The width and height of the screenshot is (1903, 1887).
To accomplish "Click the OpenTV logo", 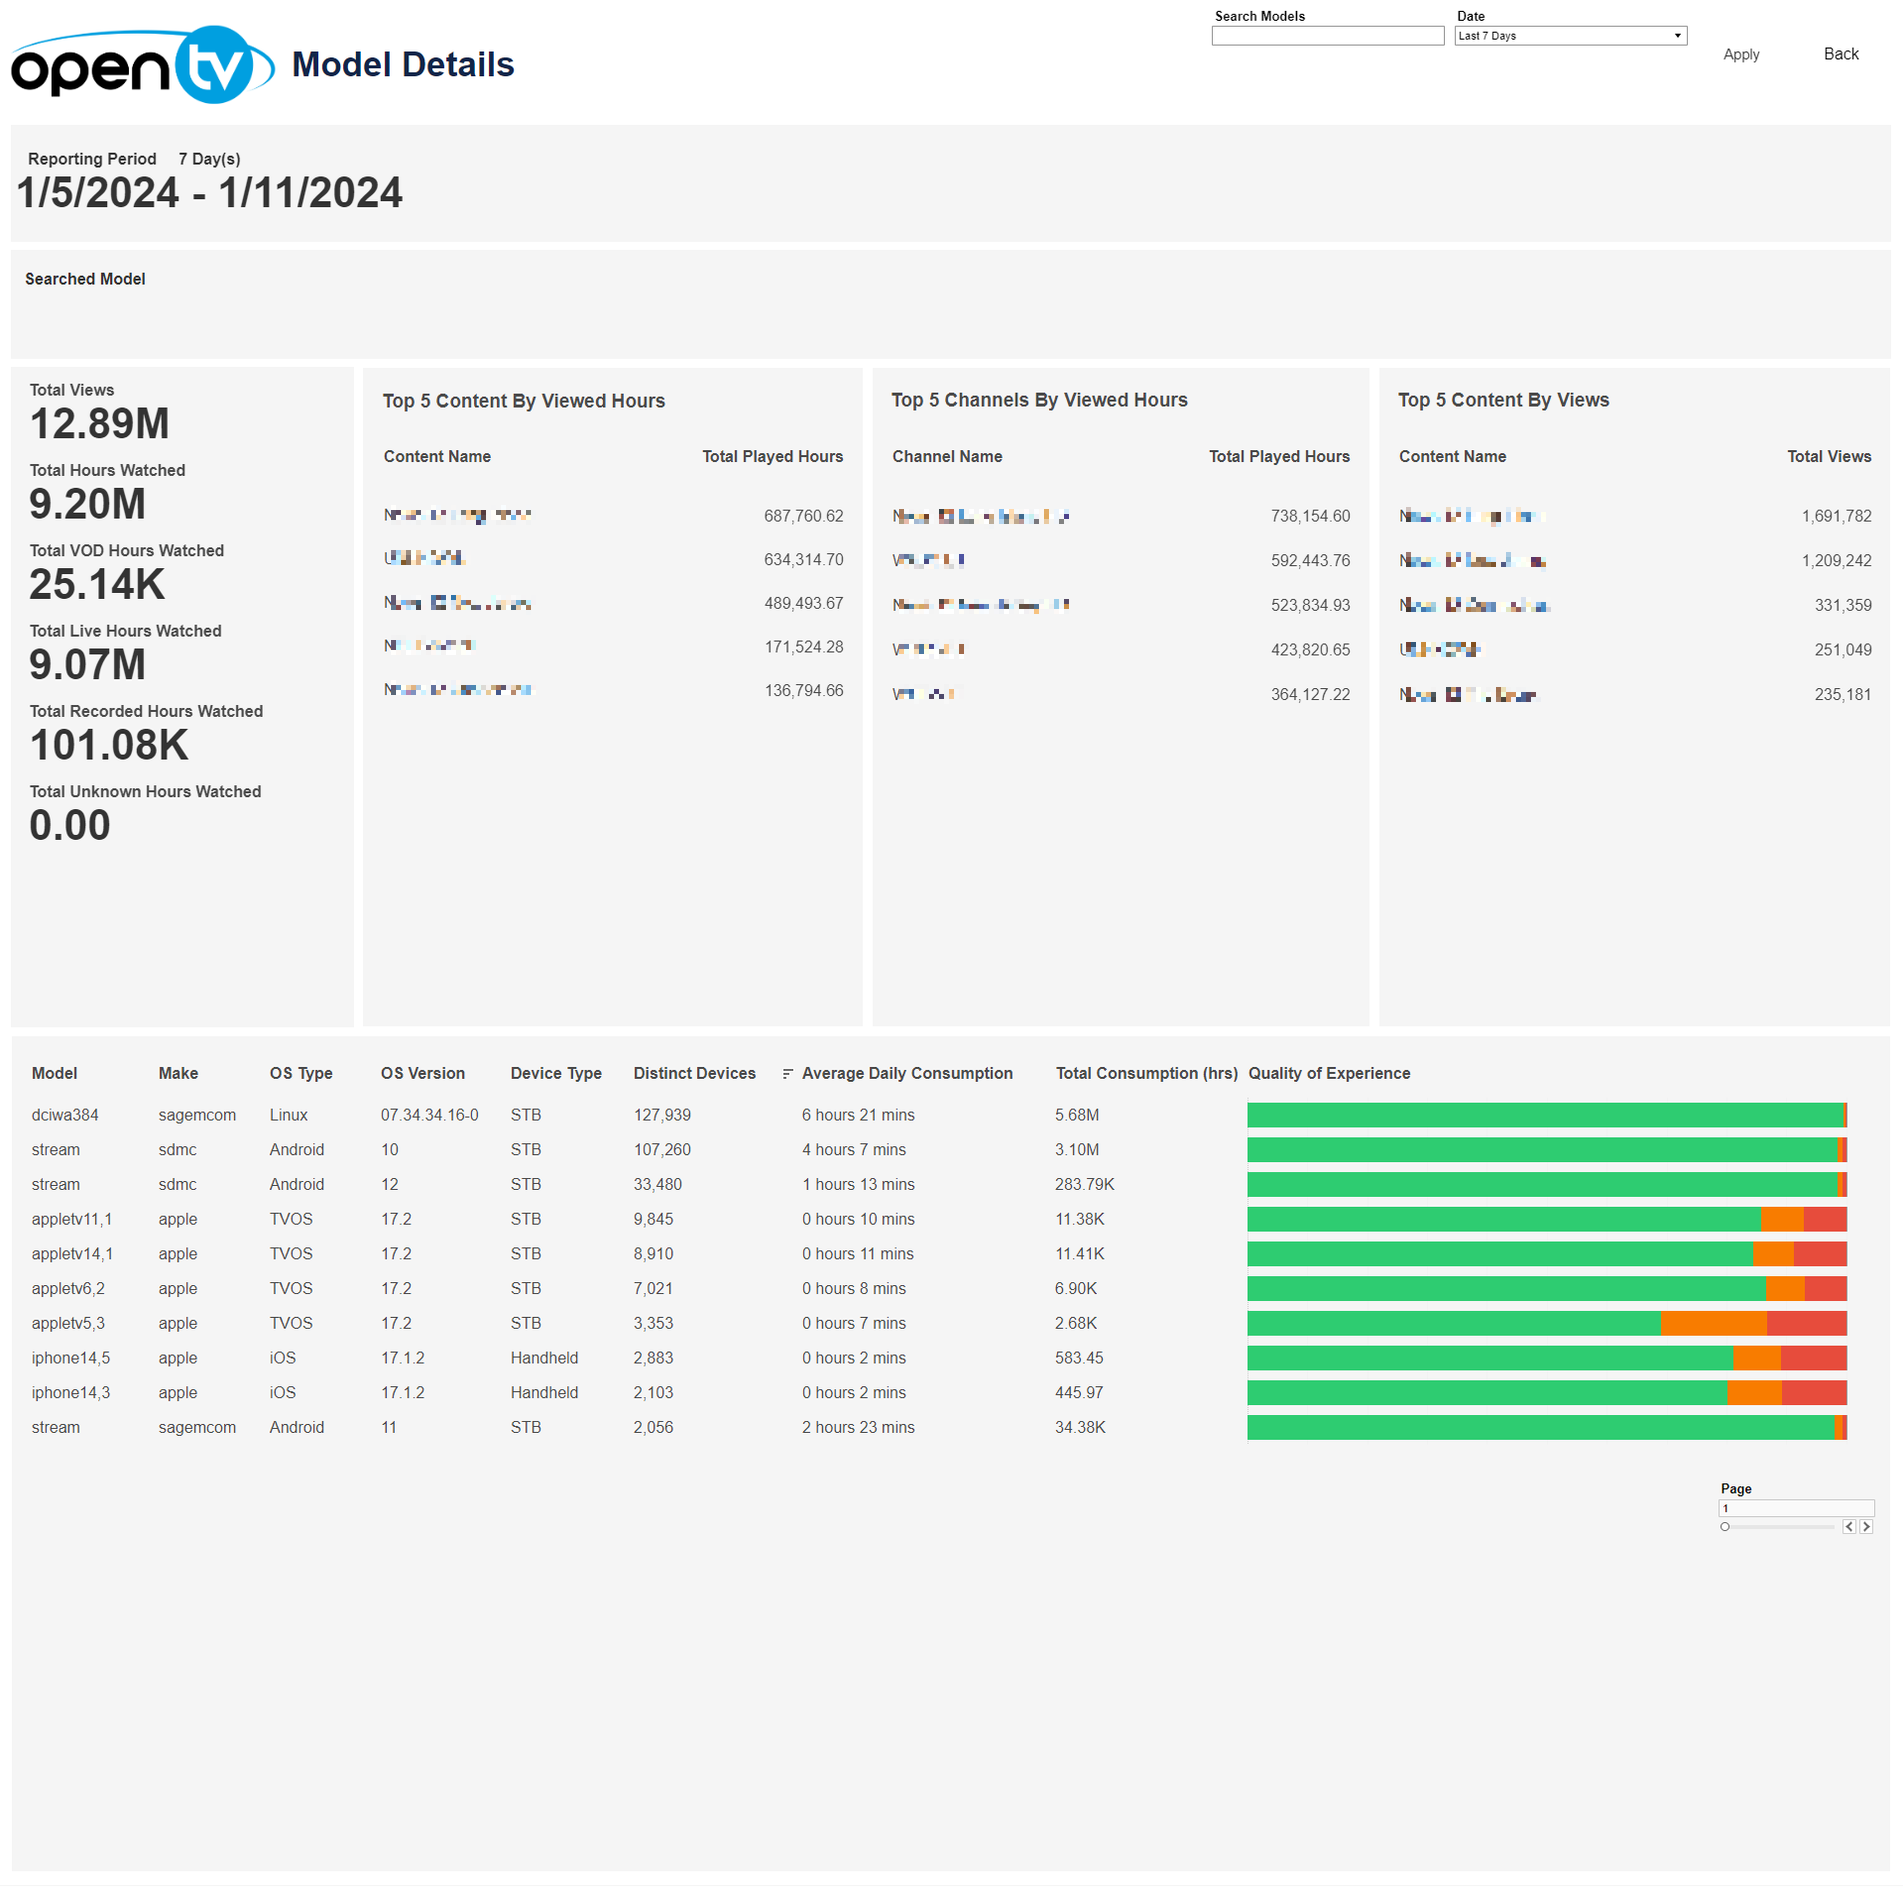I will click(x=142, y=65).
